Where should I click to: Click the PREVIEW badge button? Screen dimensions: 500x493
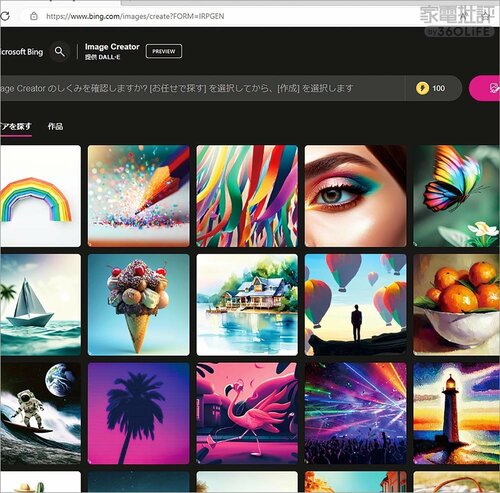[164, 51]
